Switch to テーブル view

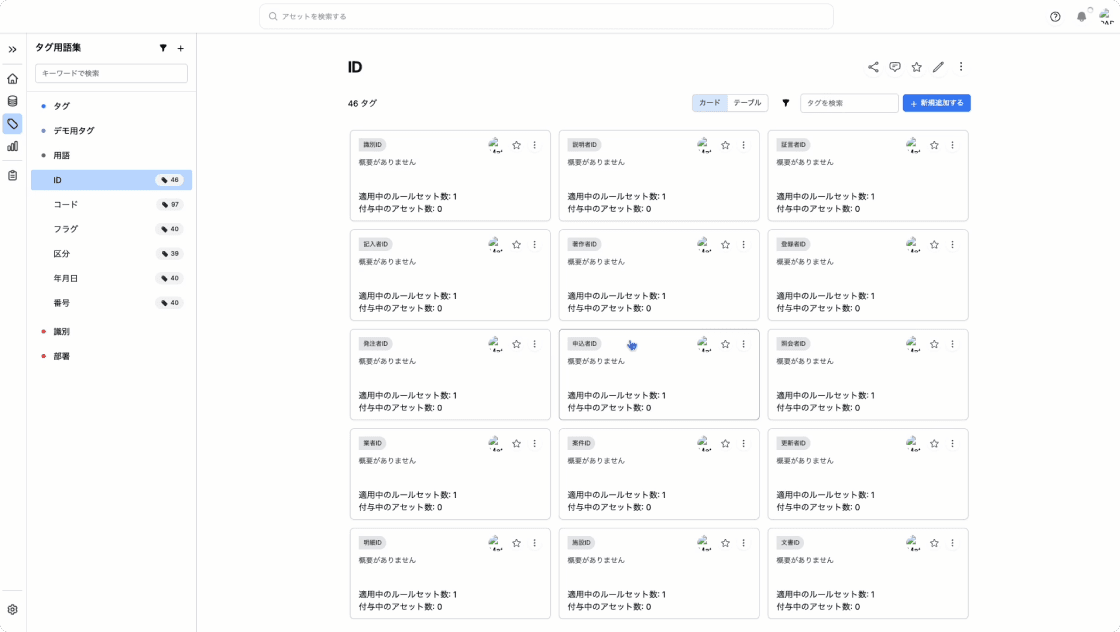point(747,103)
